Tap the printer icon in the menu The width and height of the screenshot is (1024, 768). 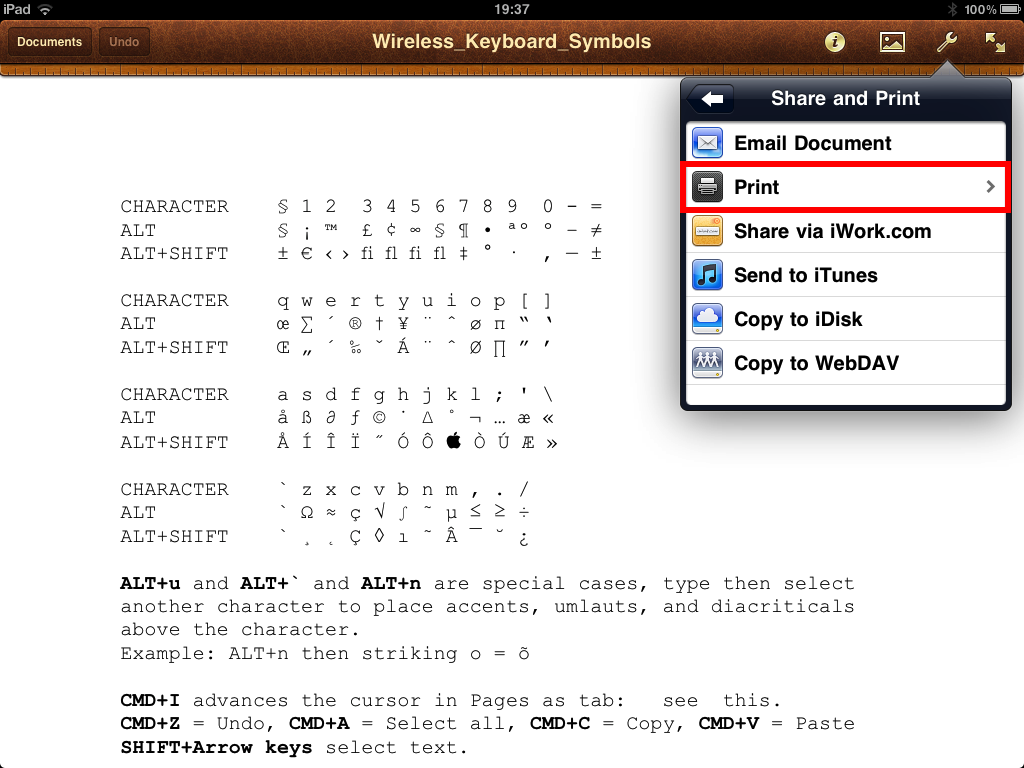pos(707,187)
